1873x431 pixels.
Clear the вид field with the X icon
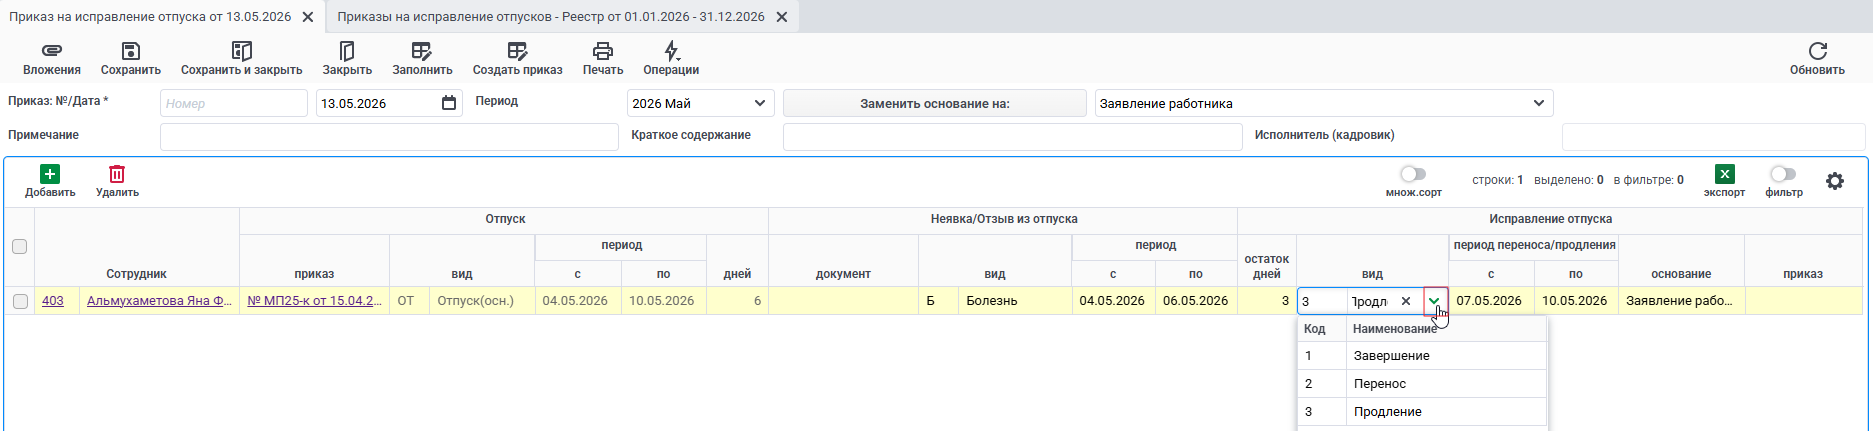(1405, 301)
